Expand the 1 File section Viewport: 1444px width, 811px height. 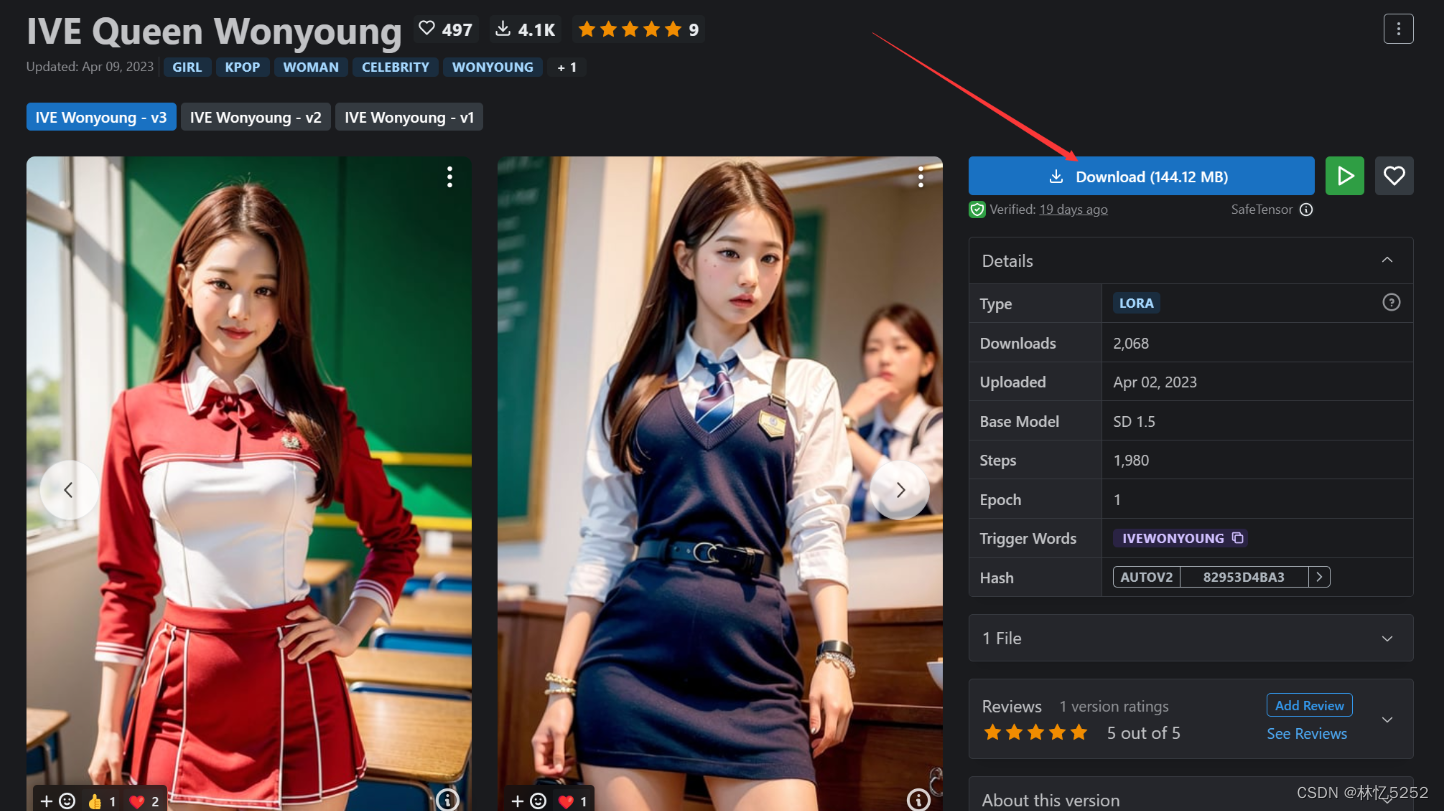[x=1387, y=638]
